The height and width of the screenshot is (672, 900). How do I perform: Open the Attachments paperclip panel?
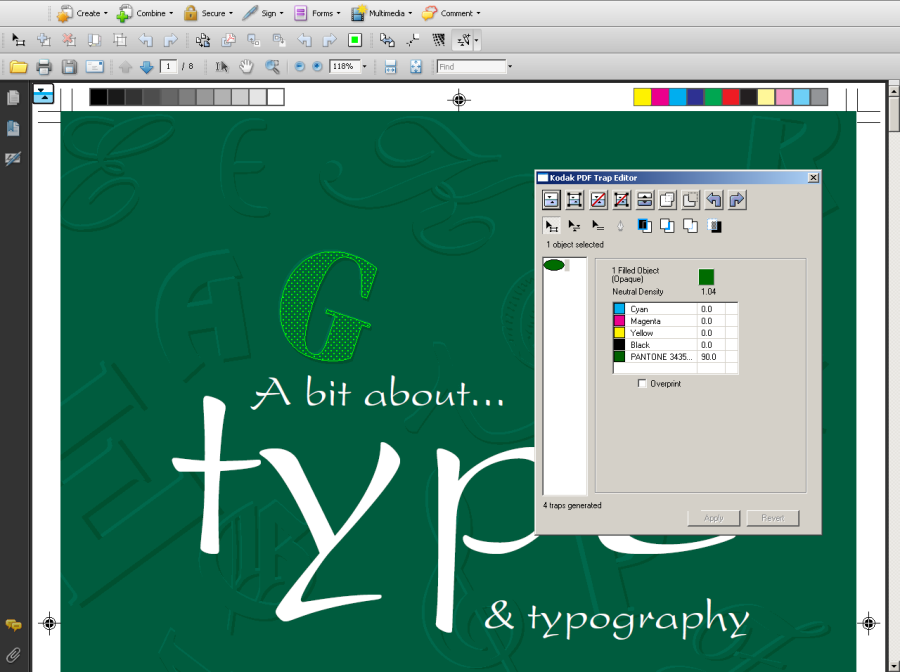tap(13, 654)
